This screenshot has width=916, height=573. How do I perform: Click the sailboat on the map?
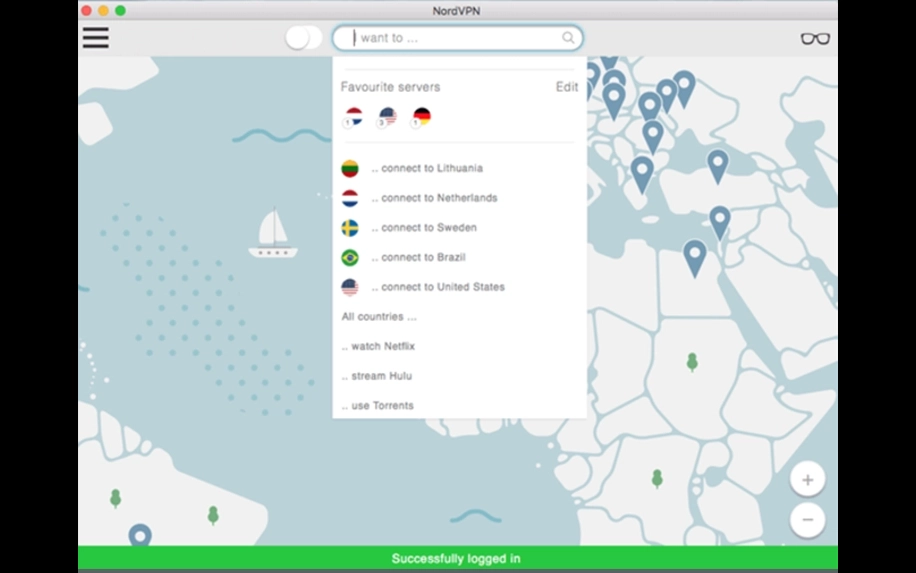273,232
